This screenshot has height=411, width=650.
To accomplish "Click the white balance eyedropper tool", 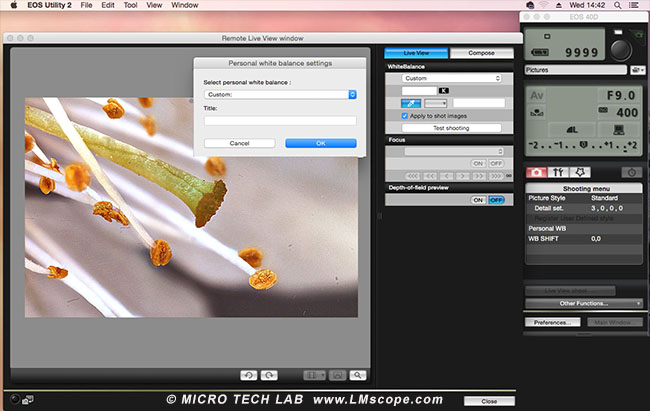I will click(411, 103).
